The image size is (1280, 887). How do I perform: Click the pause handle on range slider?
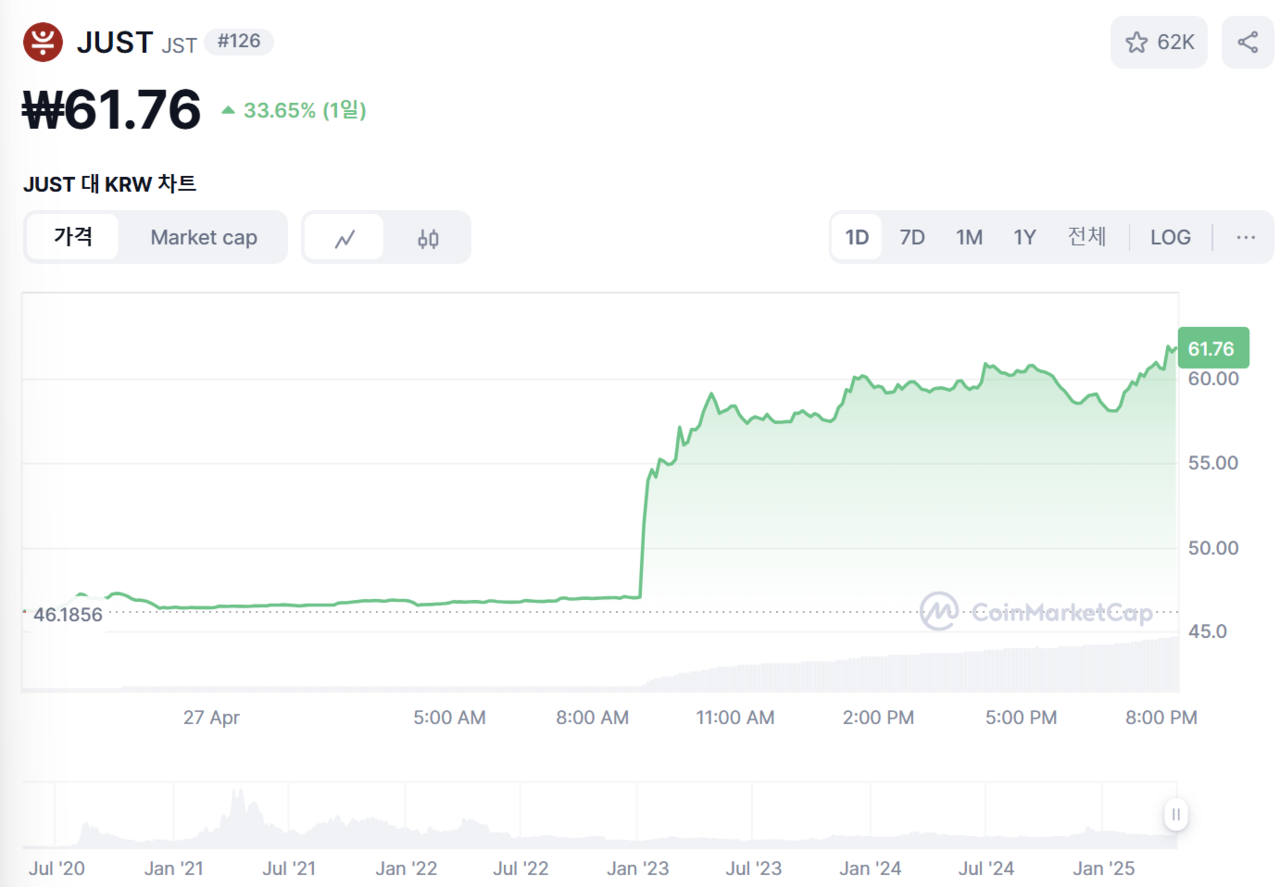[x=1176, y=814]
